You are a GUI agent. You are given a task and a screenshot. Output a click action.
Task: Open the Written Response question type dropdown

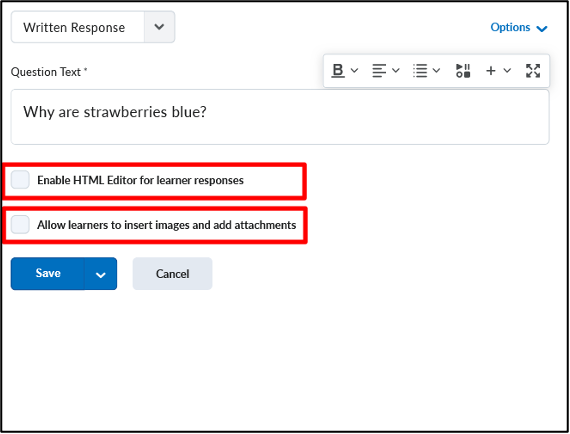pos(159,27)
